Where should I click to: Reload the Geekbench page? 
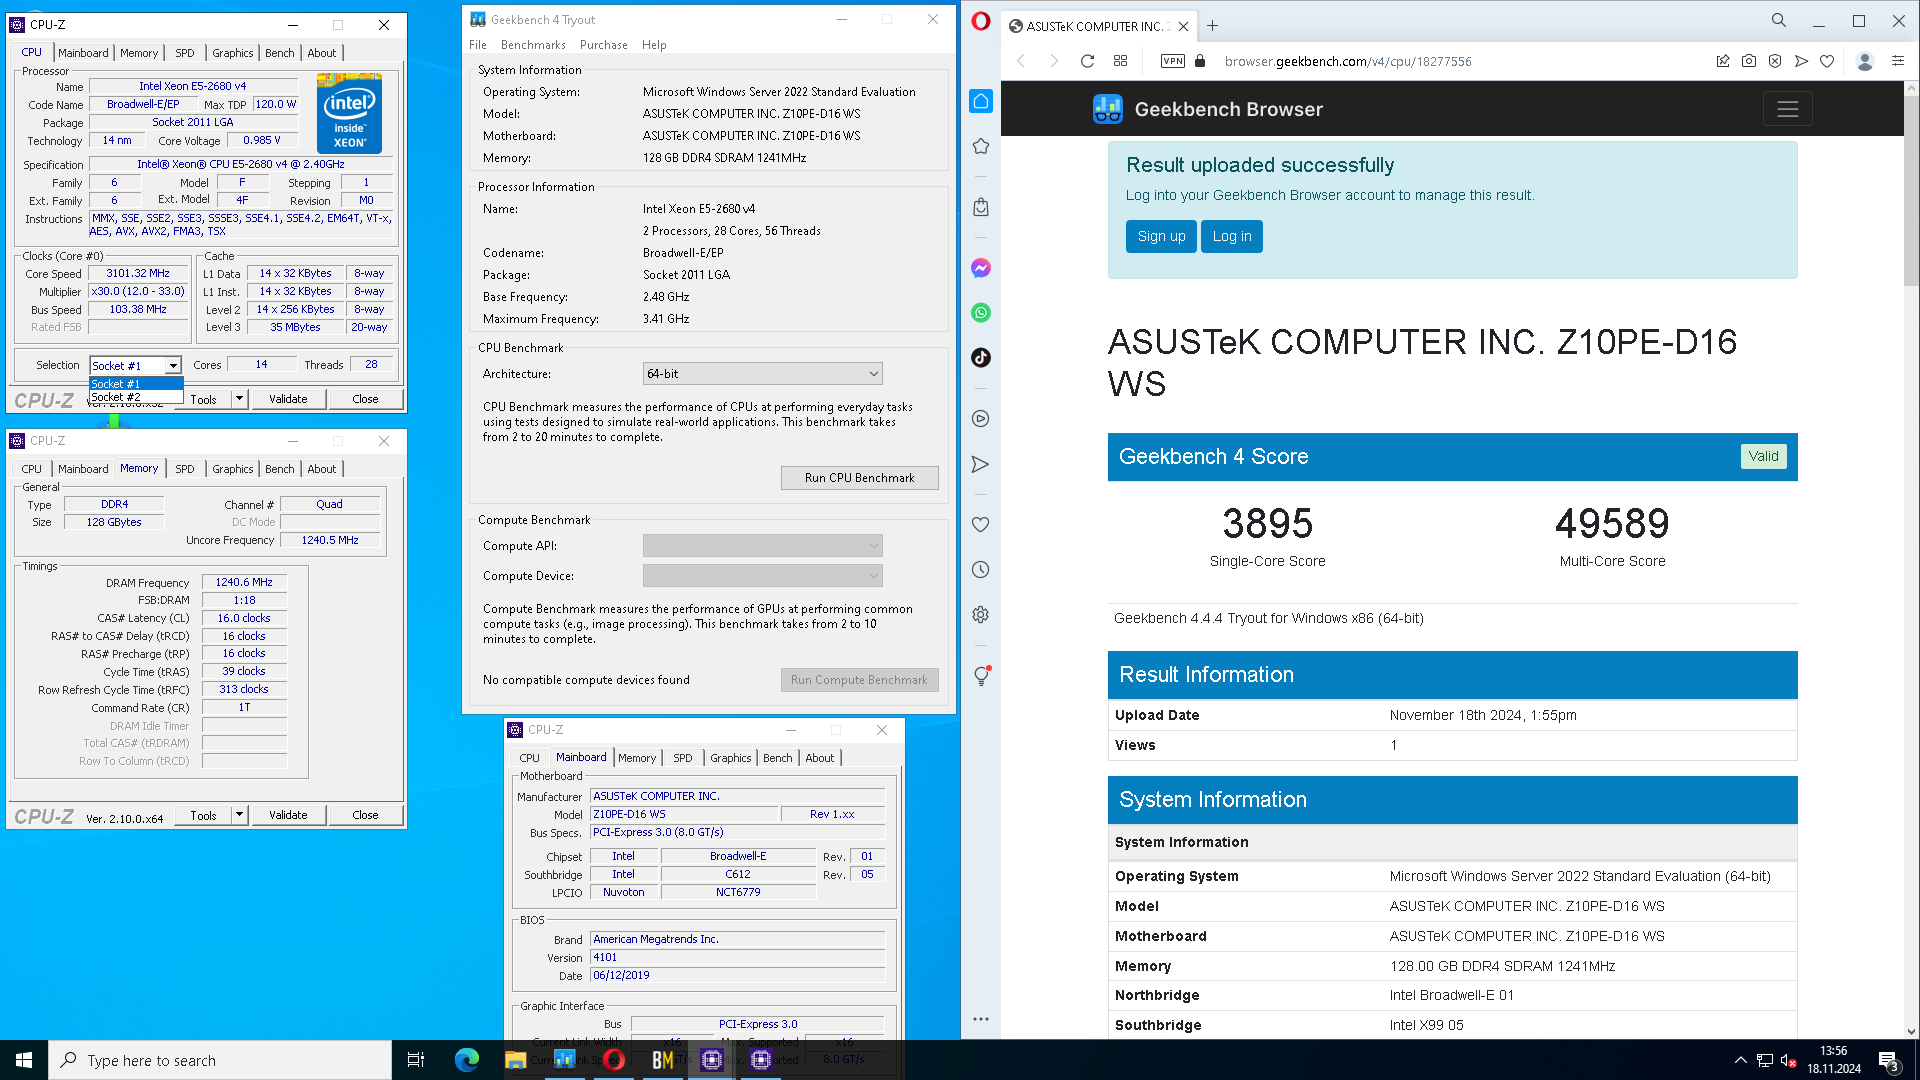pyautogui.click(x=1087, y=61)
